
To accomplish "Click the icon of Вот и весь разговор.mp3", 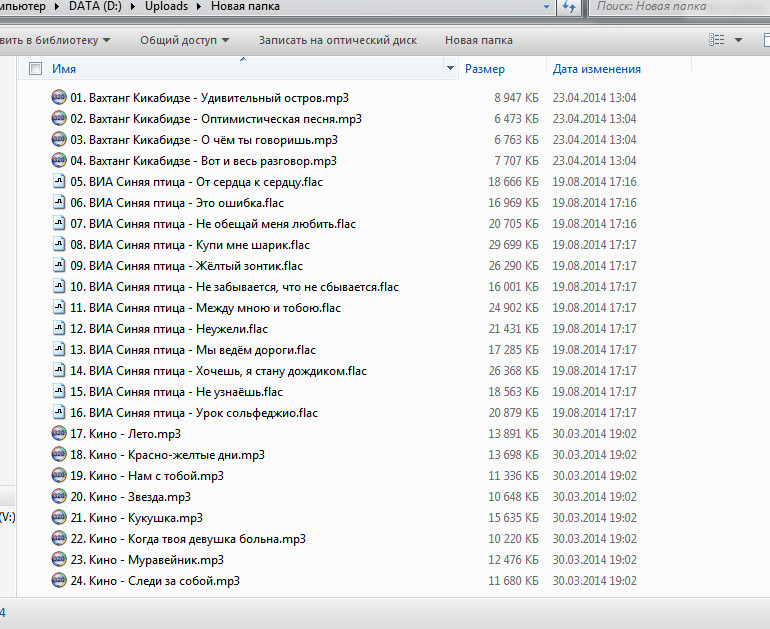I will point(59,161).
